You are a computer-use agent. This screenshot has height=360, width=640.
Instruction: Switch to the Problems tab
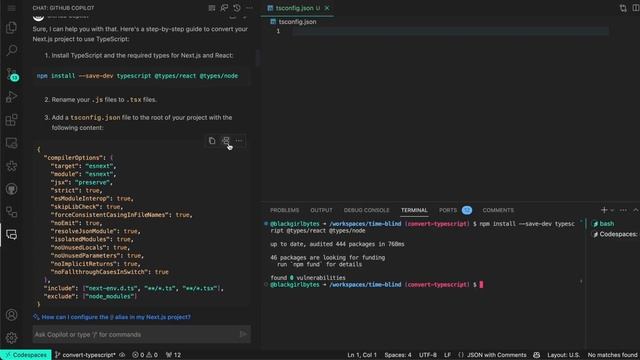coord(284,210)
